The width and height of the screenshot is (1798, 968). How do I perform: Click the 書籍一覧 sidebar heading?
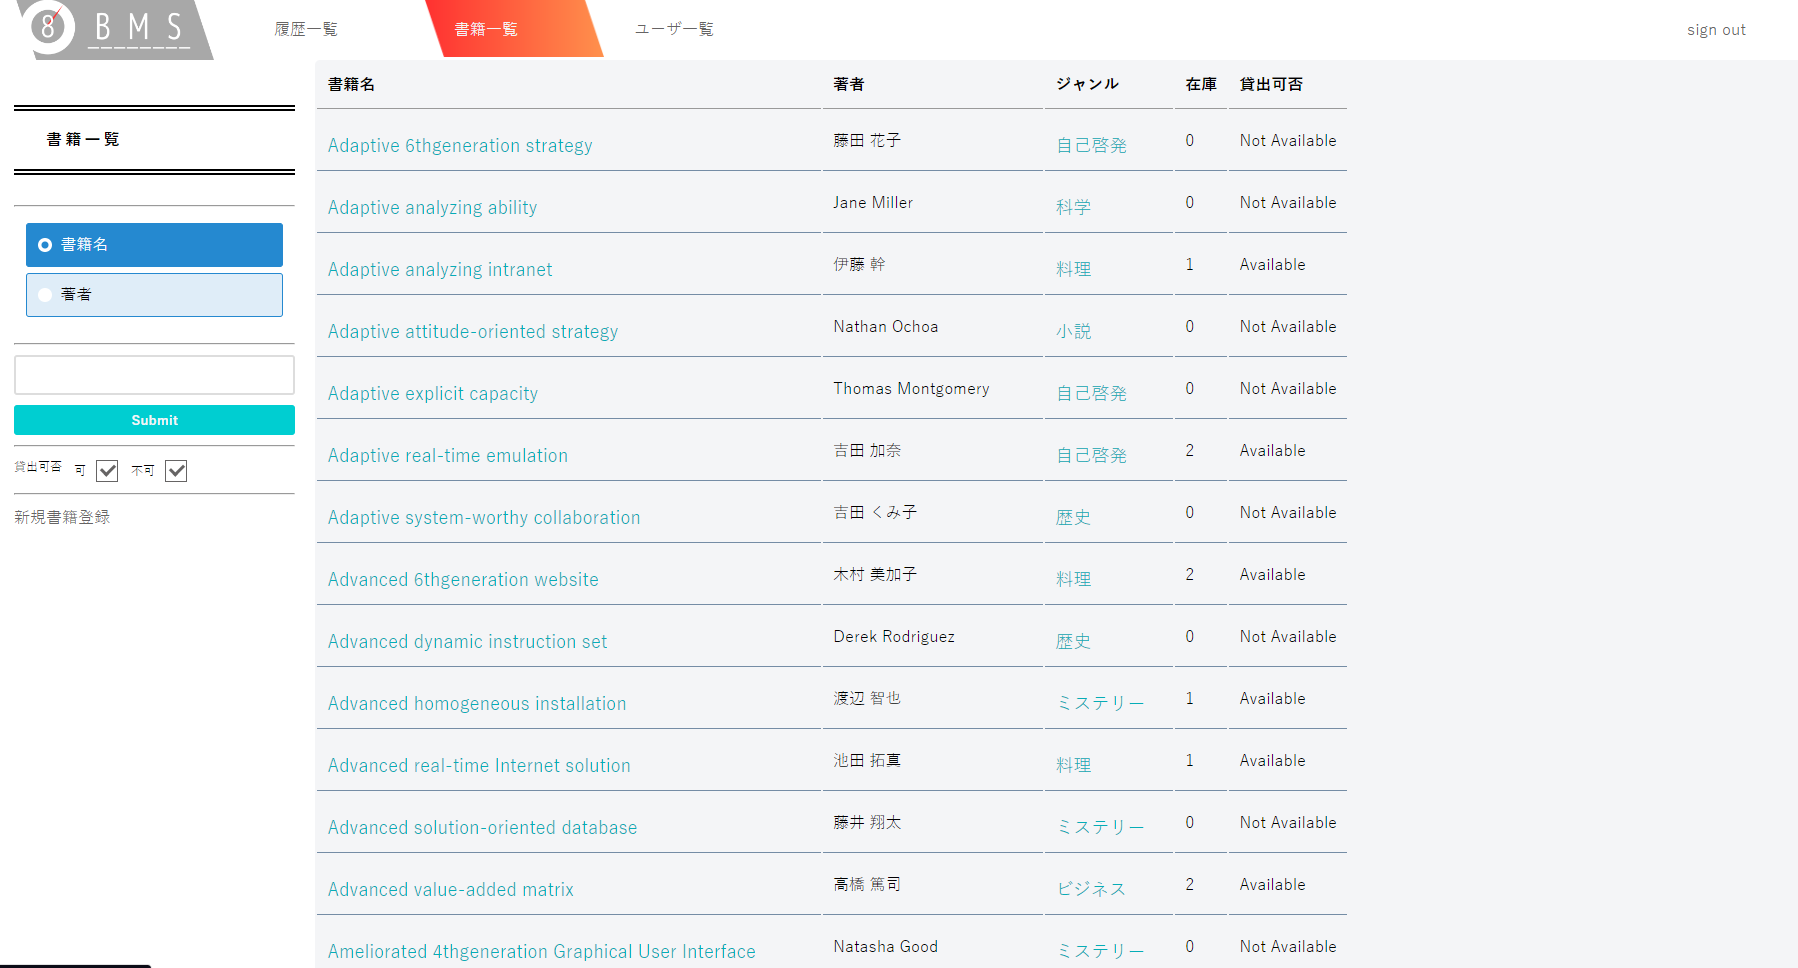(x=83, y=139)
